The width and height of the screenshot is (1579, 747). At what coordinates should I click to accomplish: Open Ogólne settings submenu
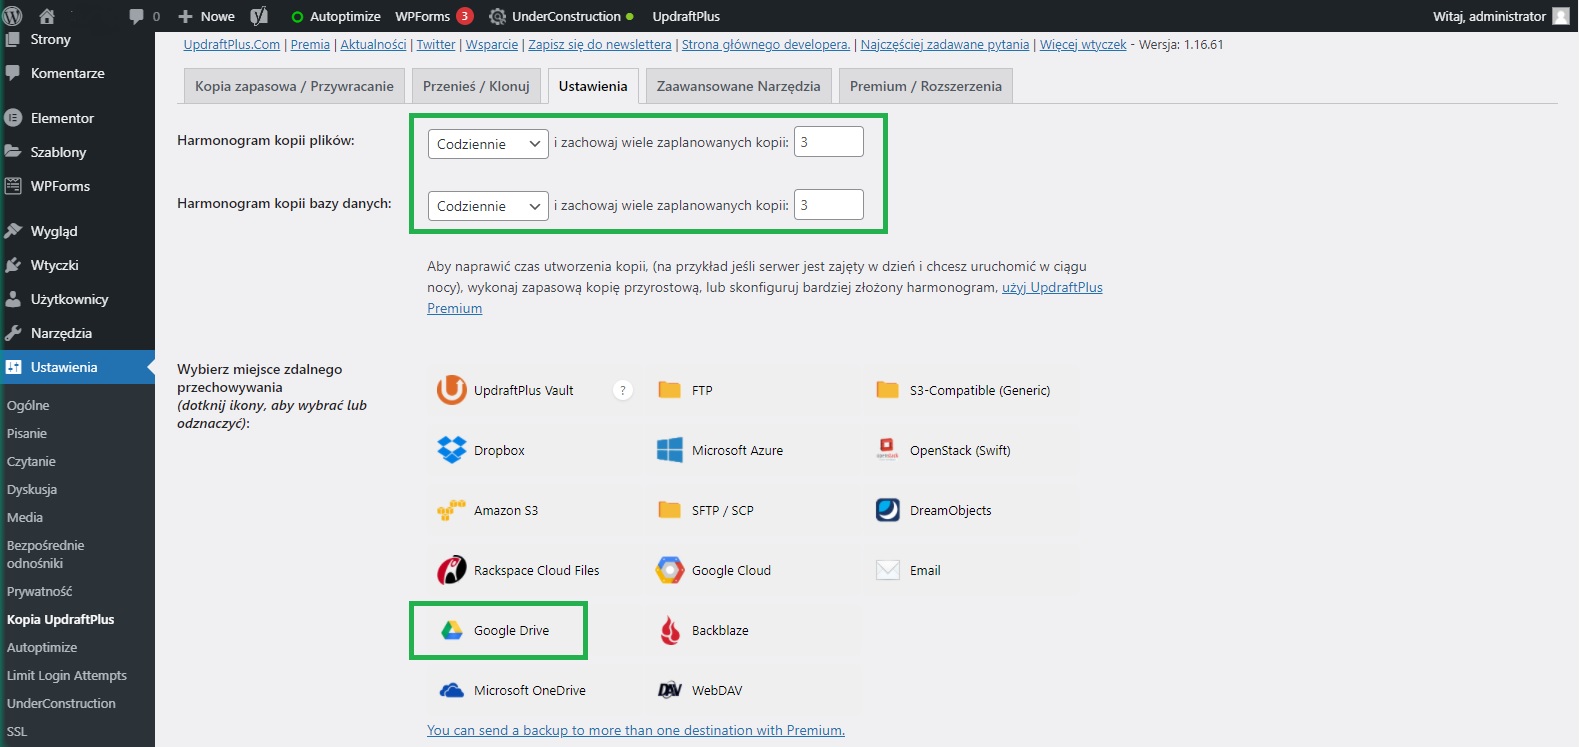coord(28,405)
